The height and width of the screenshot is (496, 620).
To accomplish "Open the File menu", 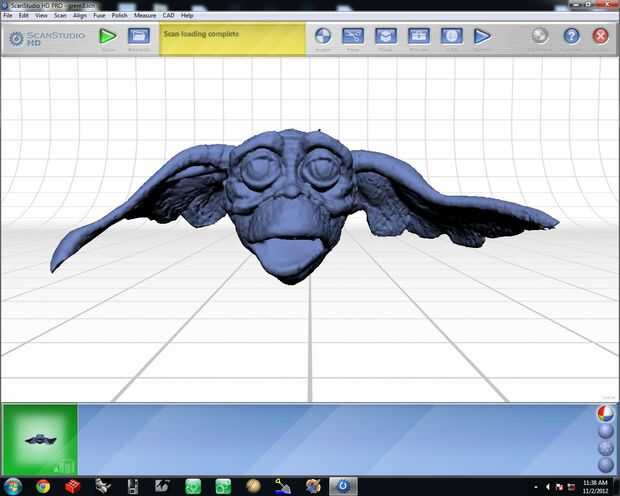I will click(x=8, y=15).
